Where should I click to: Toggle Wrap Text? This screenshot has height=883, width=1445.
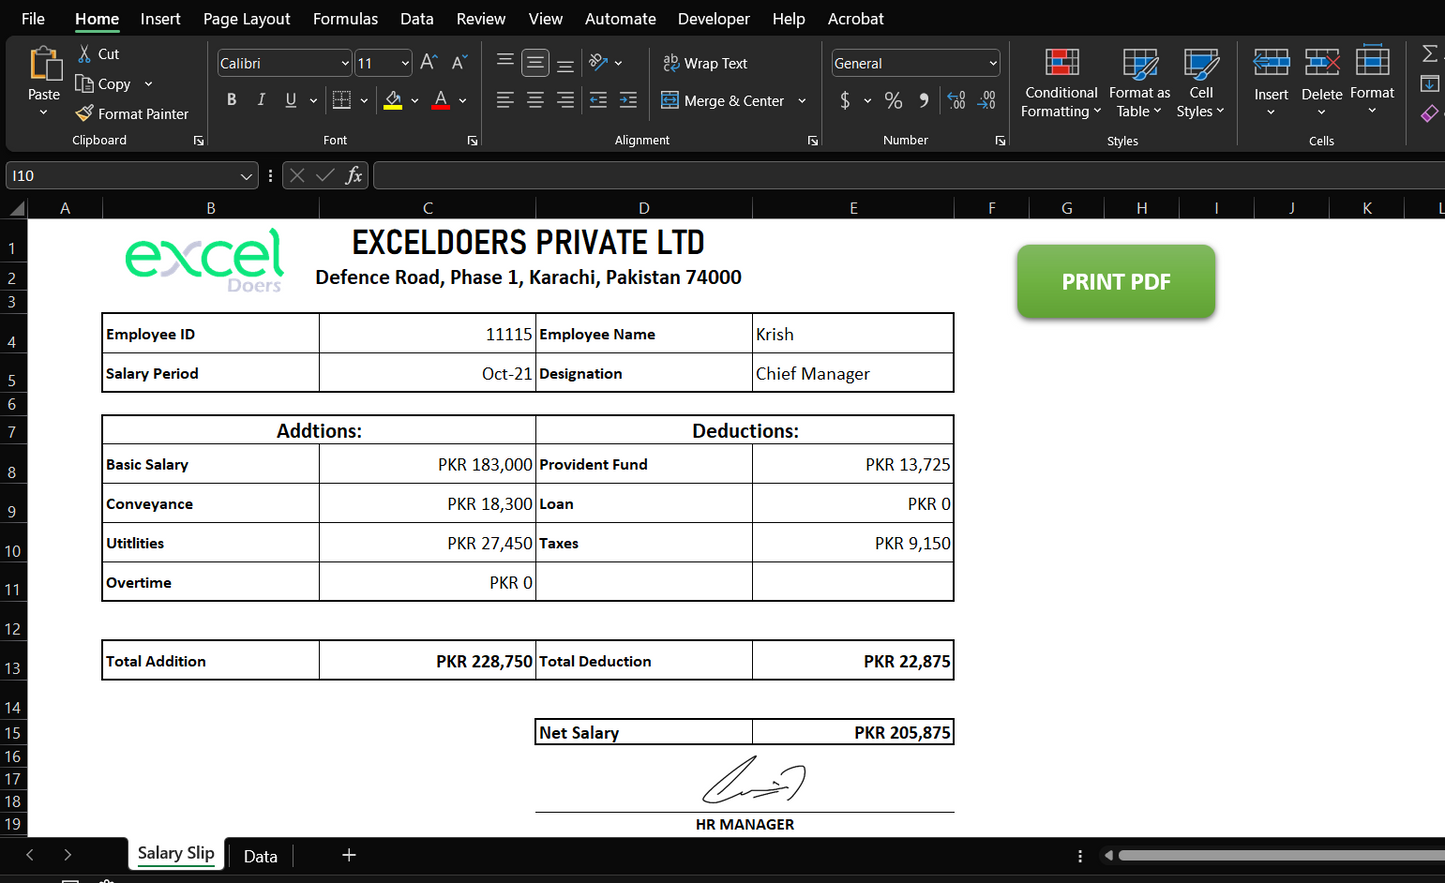pos(705,63)
